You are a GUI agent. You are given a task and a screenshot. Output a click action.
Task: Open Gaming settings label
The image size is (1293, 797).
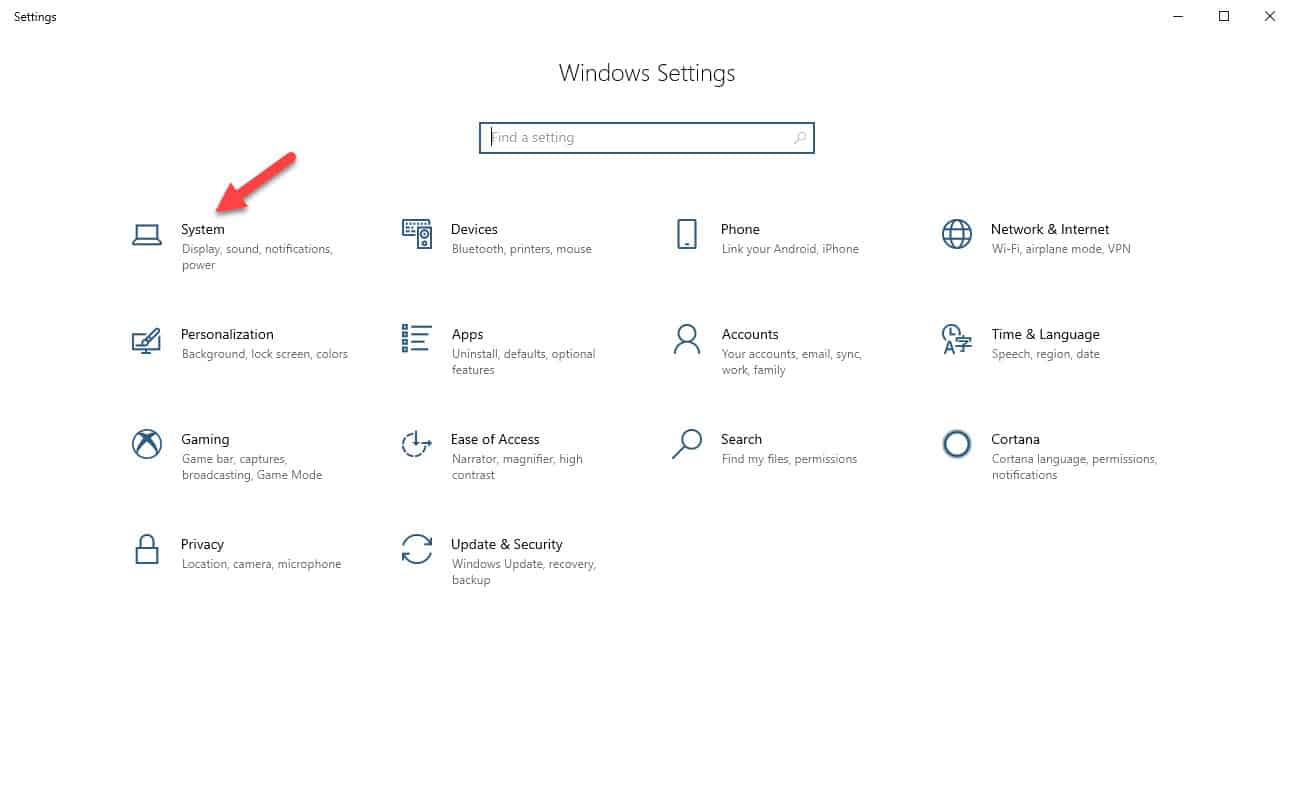(205, 439)
